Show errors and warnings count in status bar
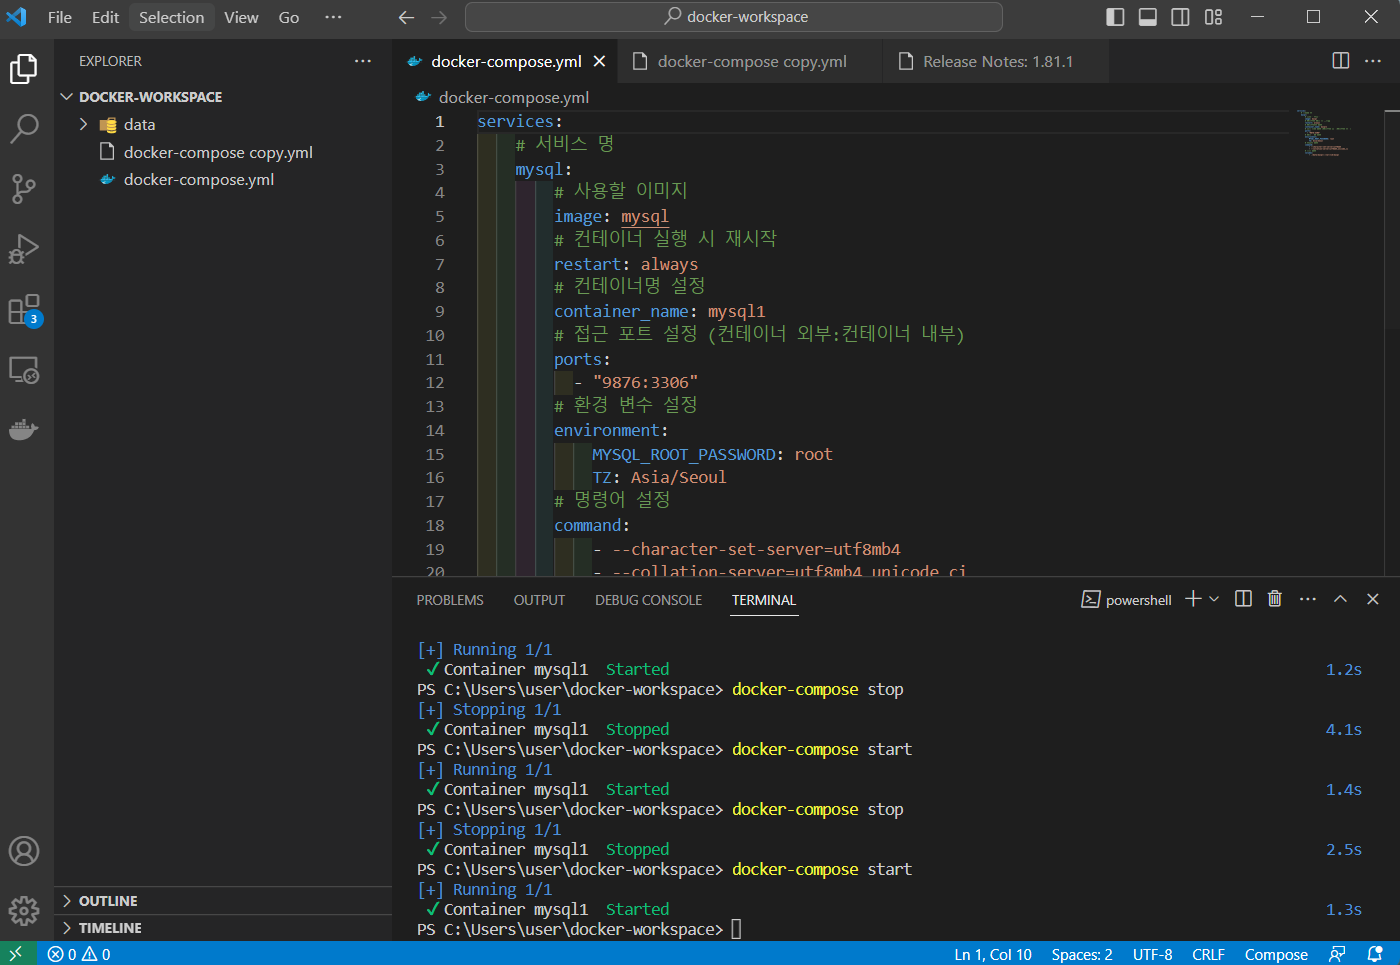 [x=79, y=954]
